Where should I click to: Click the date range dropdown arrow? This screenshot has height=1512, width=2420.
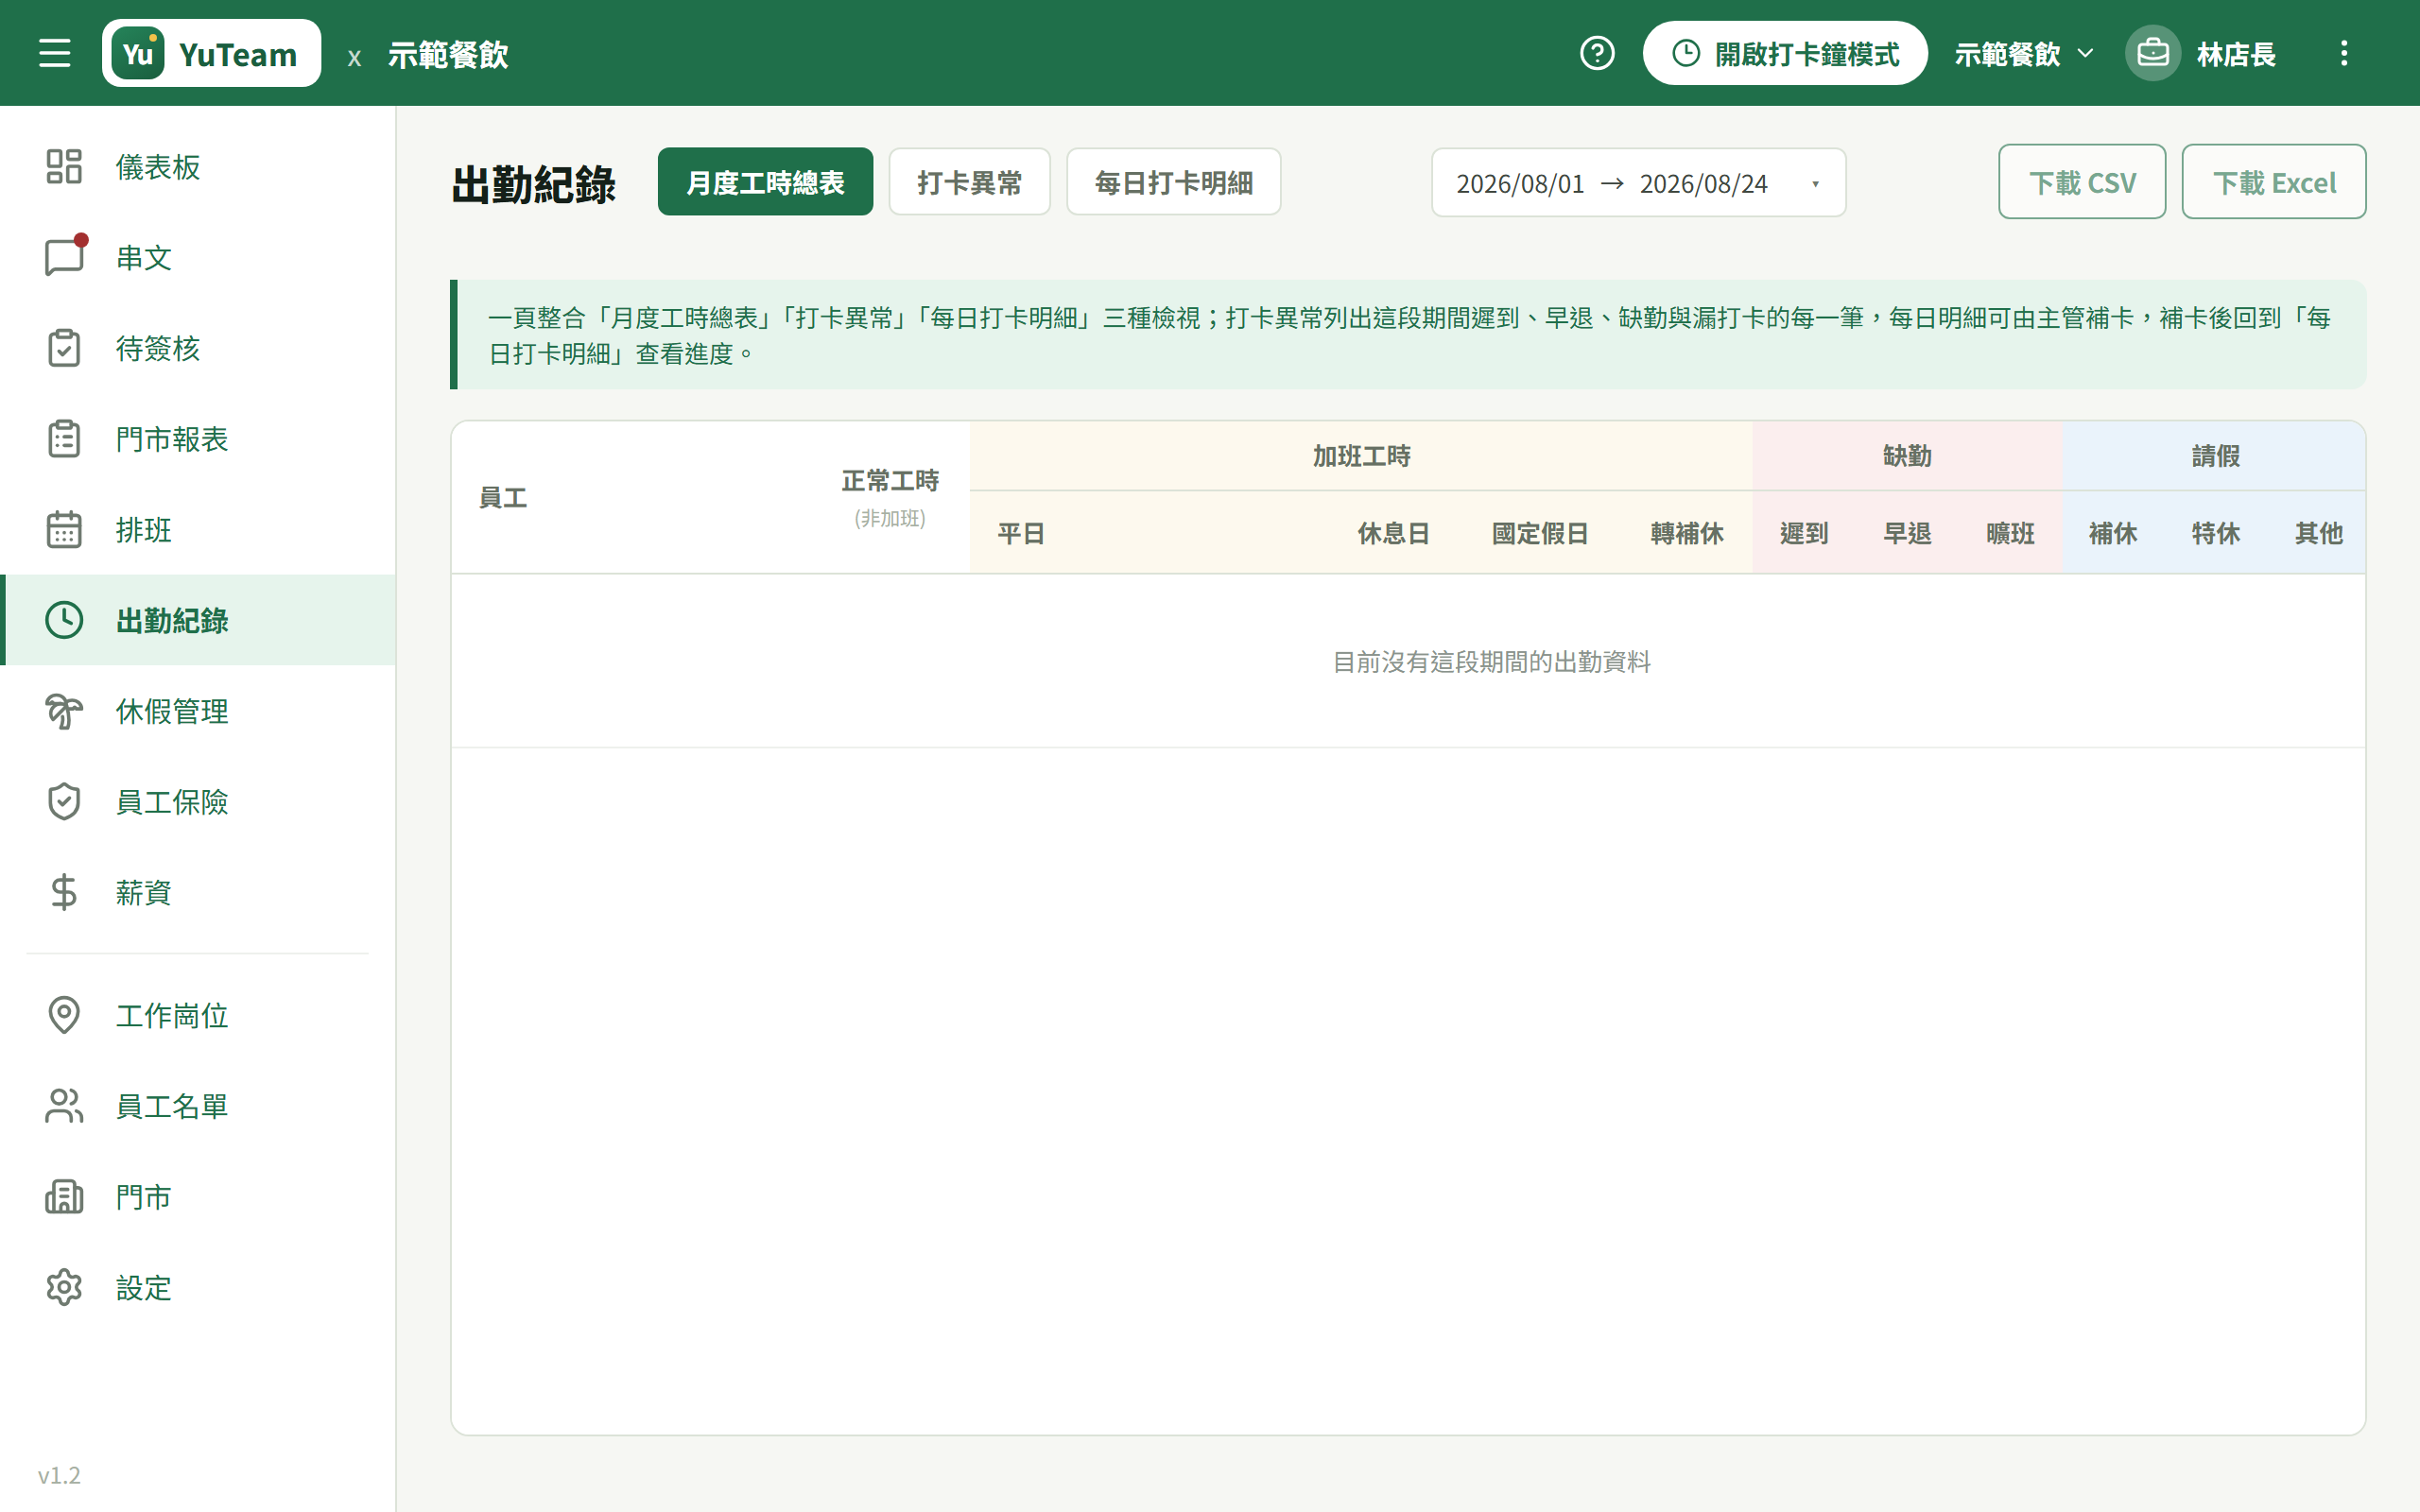pos(1815,184)
